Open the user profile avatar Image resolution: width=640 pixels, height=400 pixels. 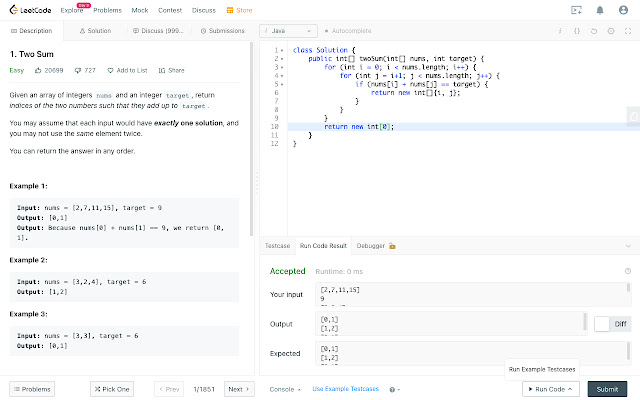tap(623, 10)
